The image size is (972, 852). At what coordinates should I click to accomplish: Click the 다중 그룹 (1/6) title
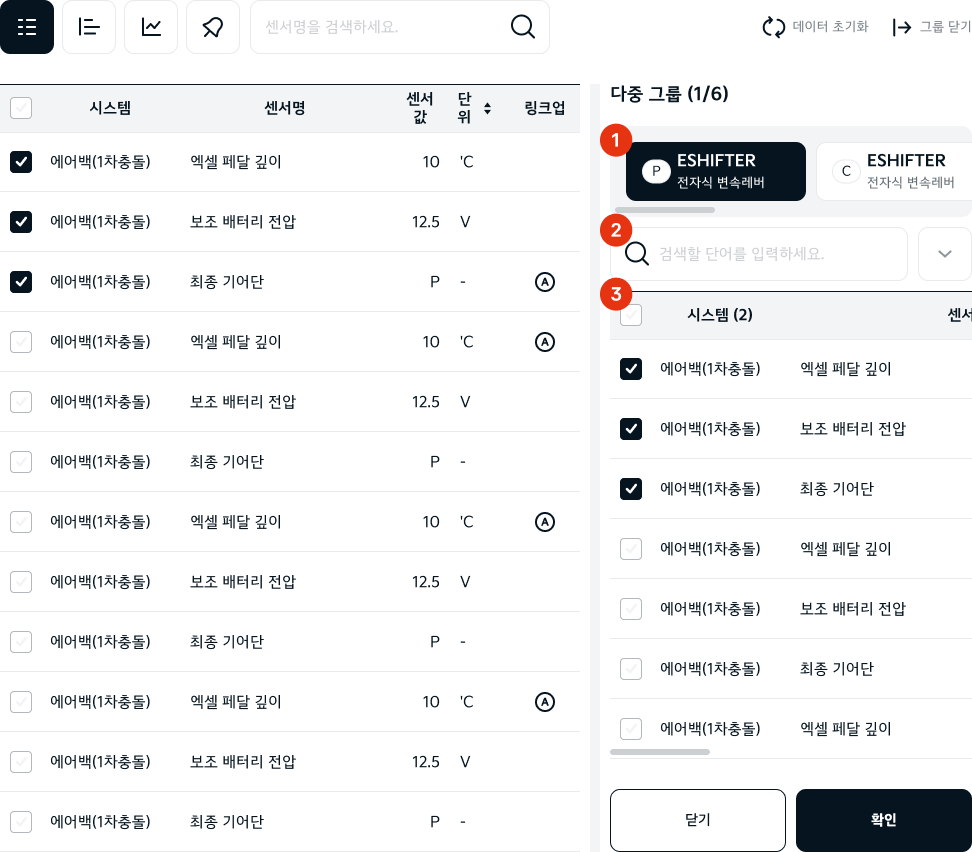[x=669, y=94]
